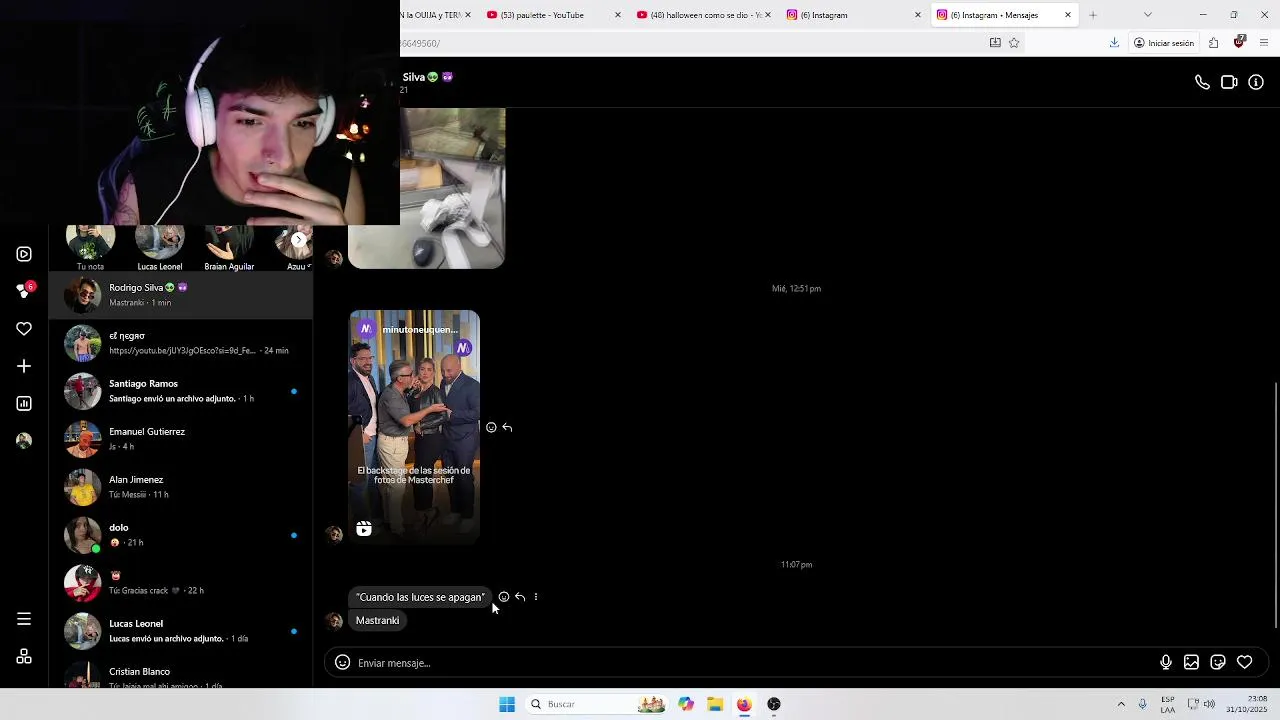Open the Masterchef backstage reel
Viewport: 1280px width, 720px height.
(414, 427)
